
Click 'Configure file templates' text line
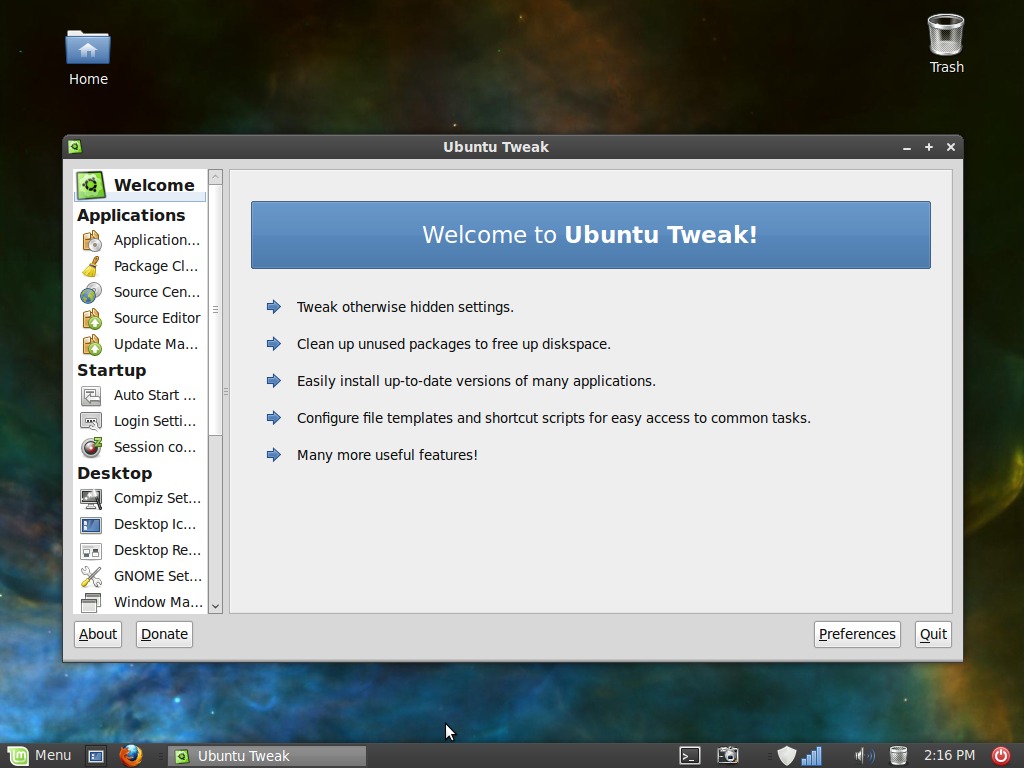tap(554, 418)
